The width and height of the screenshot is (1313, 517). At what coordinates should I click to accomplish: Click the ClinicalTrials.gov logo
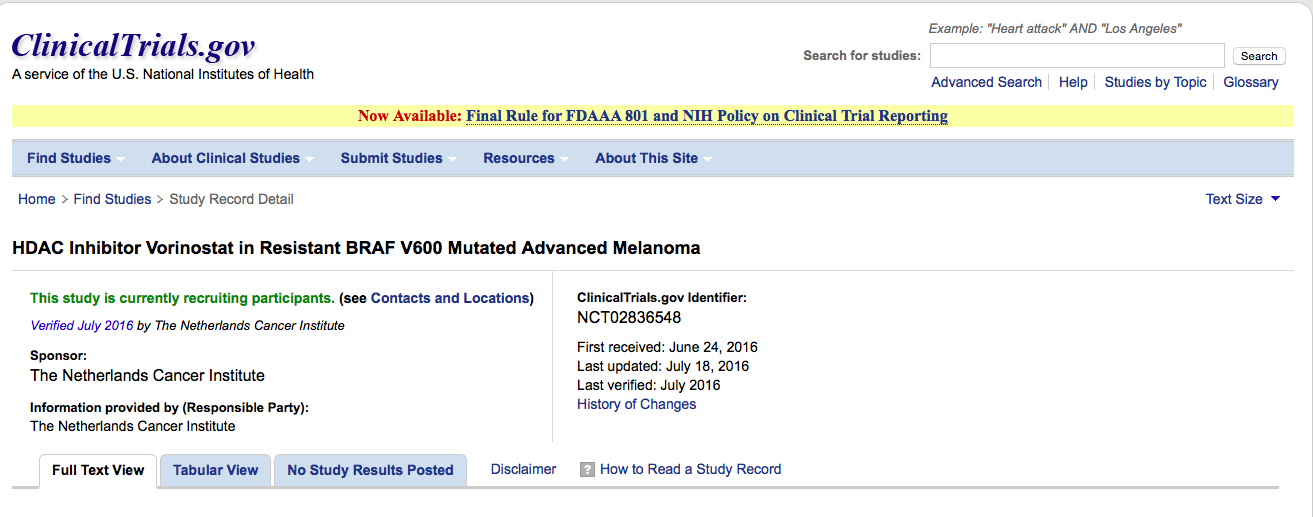[133, 45]
